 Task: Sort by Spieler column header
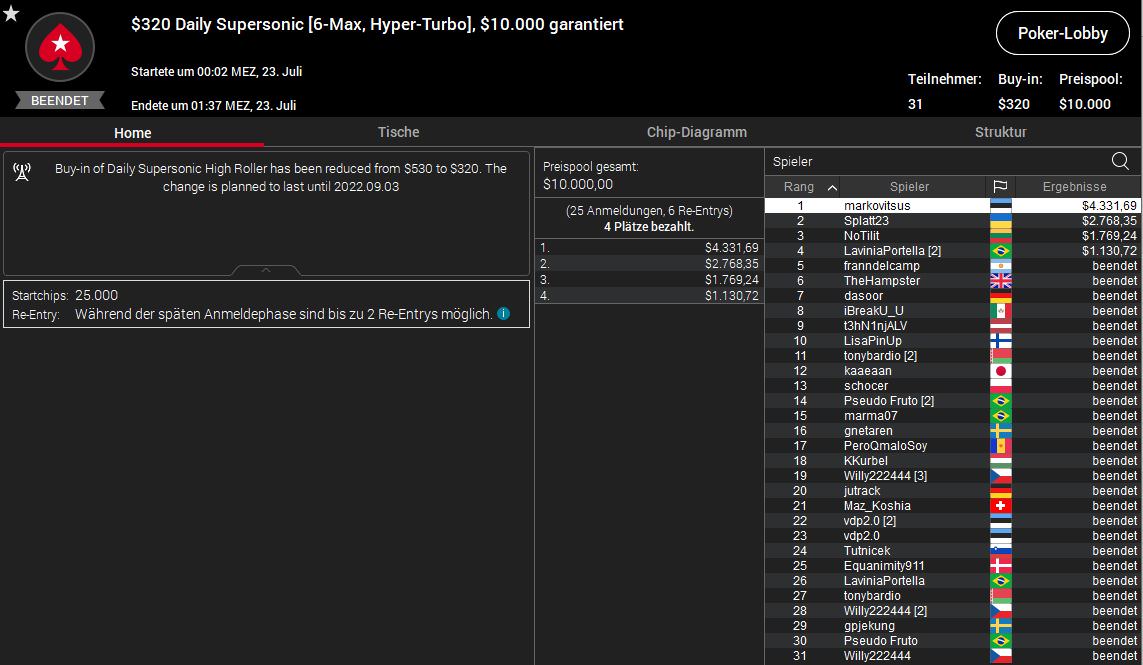[x=909, y=187]
